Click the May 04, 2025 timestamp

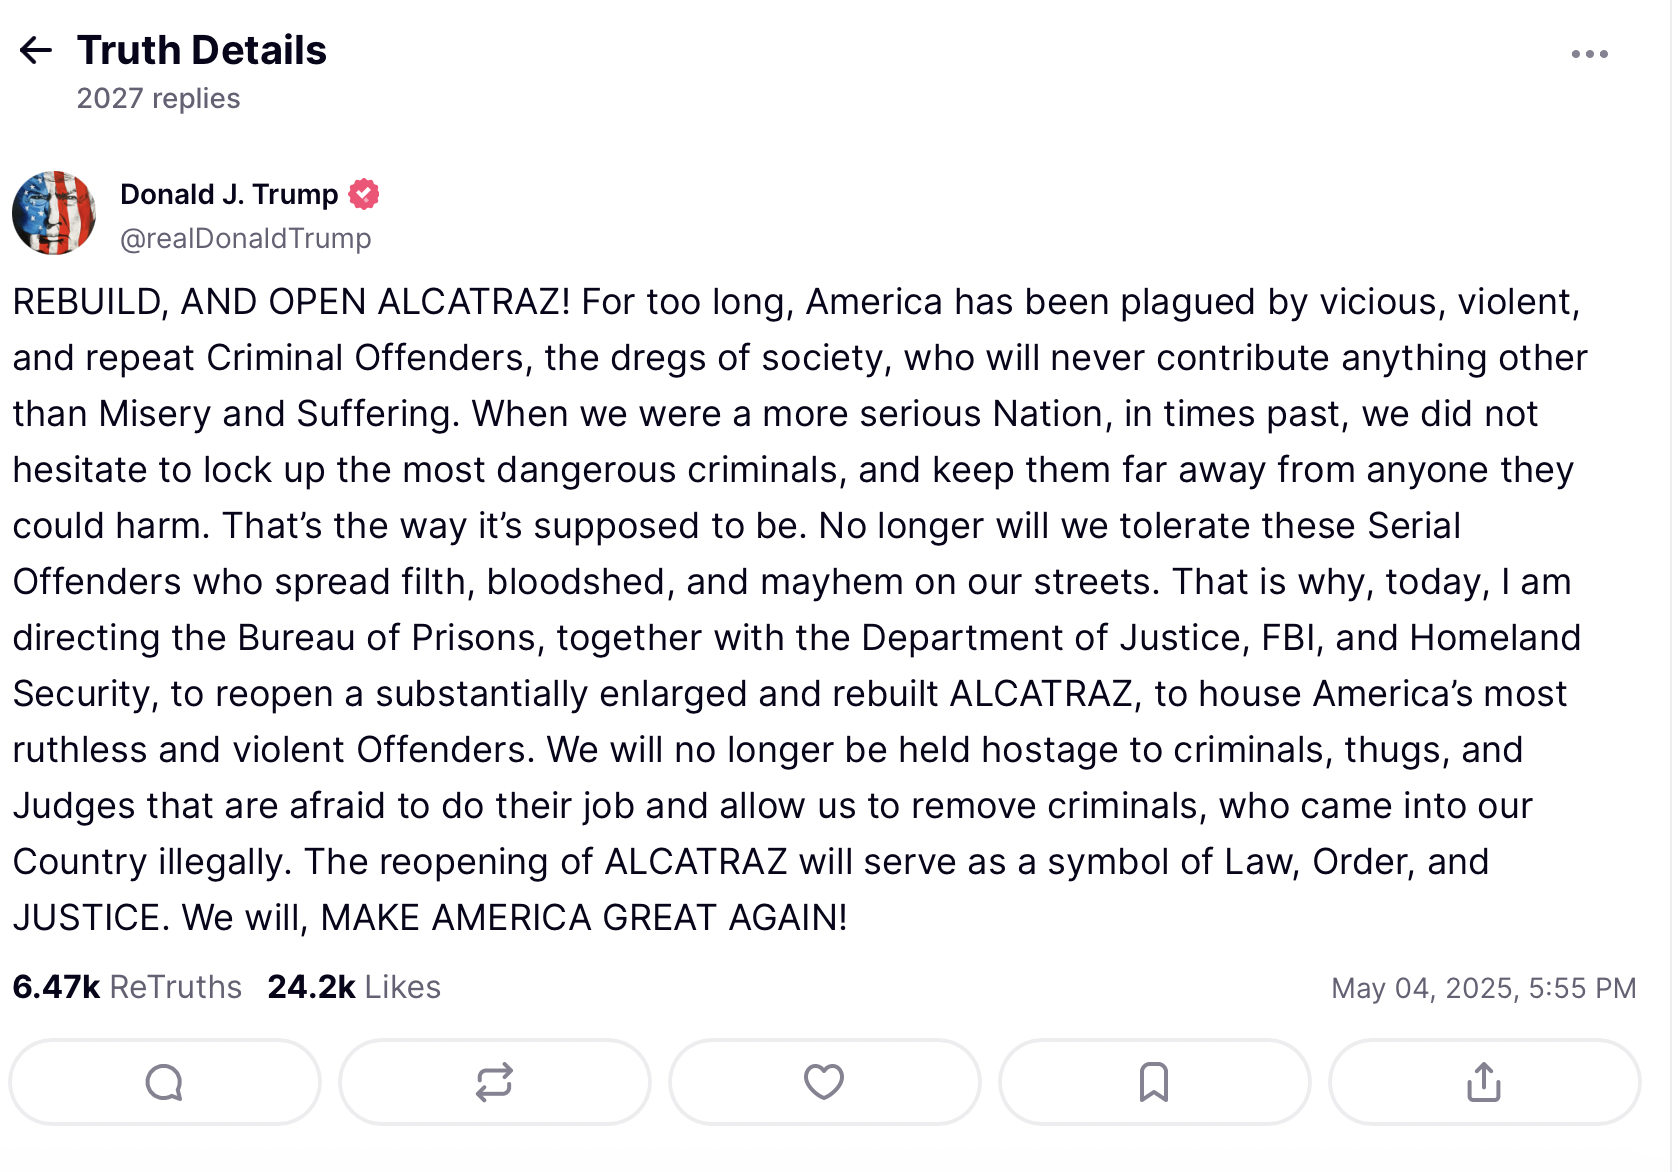1483,988
